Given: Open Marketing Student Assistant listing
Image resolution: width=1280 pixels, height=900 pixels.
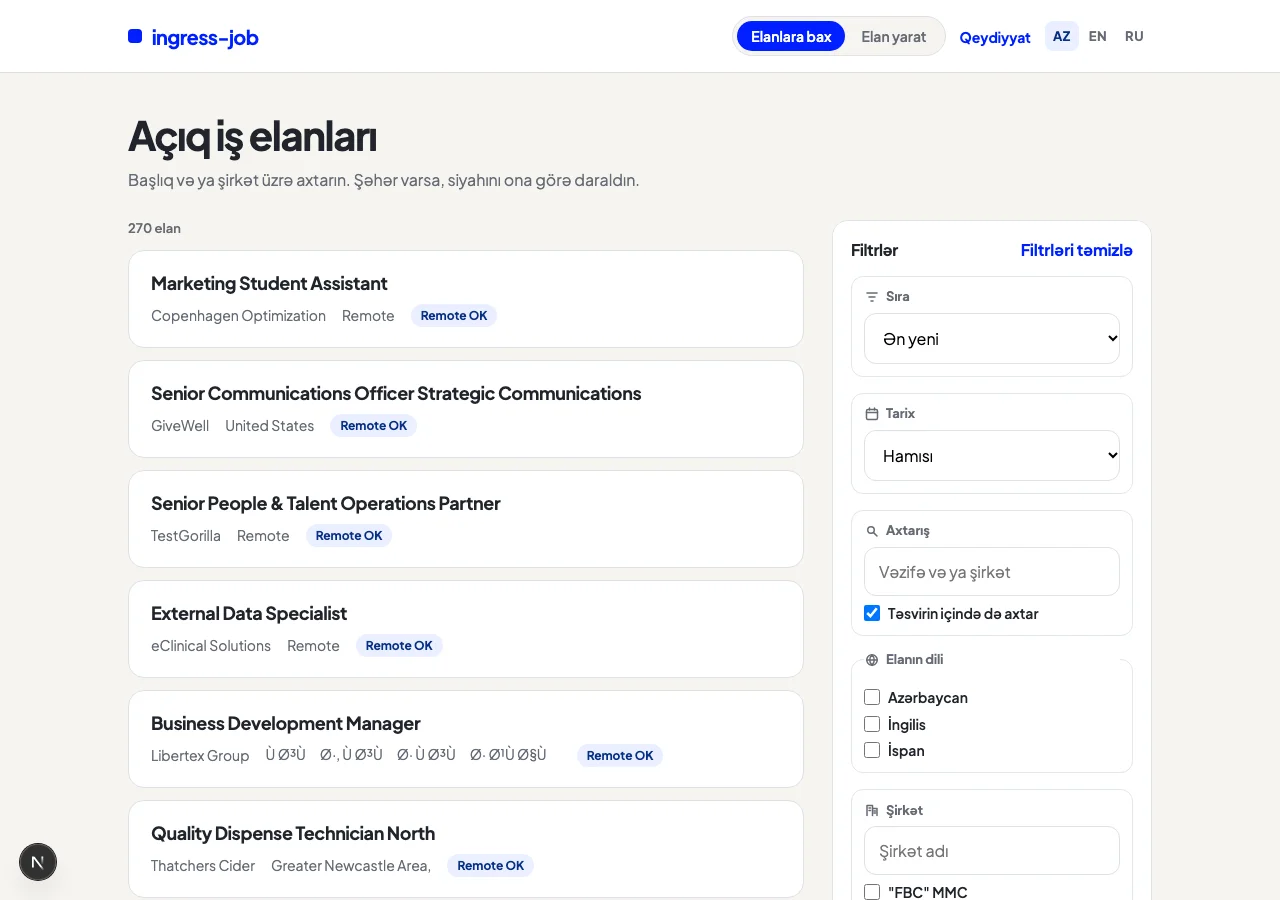Looking at the screenshot, I should point(466,299).
